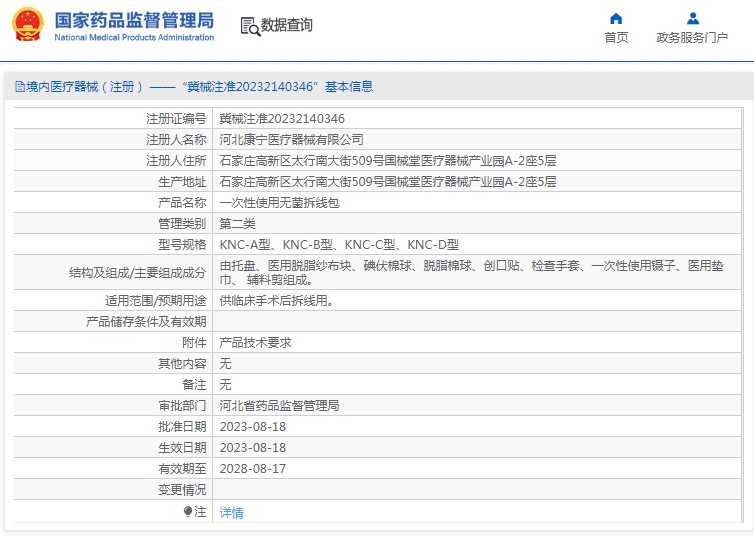Click the 首页 home icon
The image size is (754, 537).
click(616, 19)
